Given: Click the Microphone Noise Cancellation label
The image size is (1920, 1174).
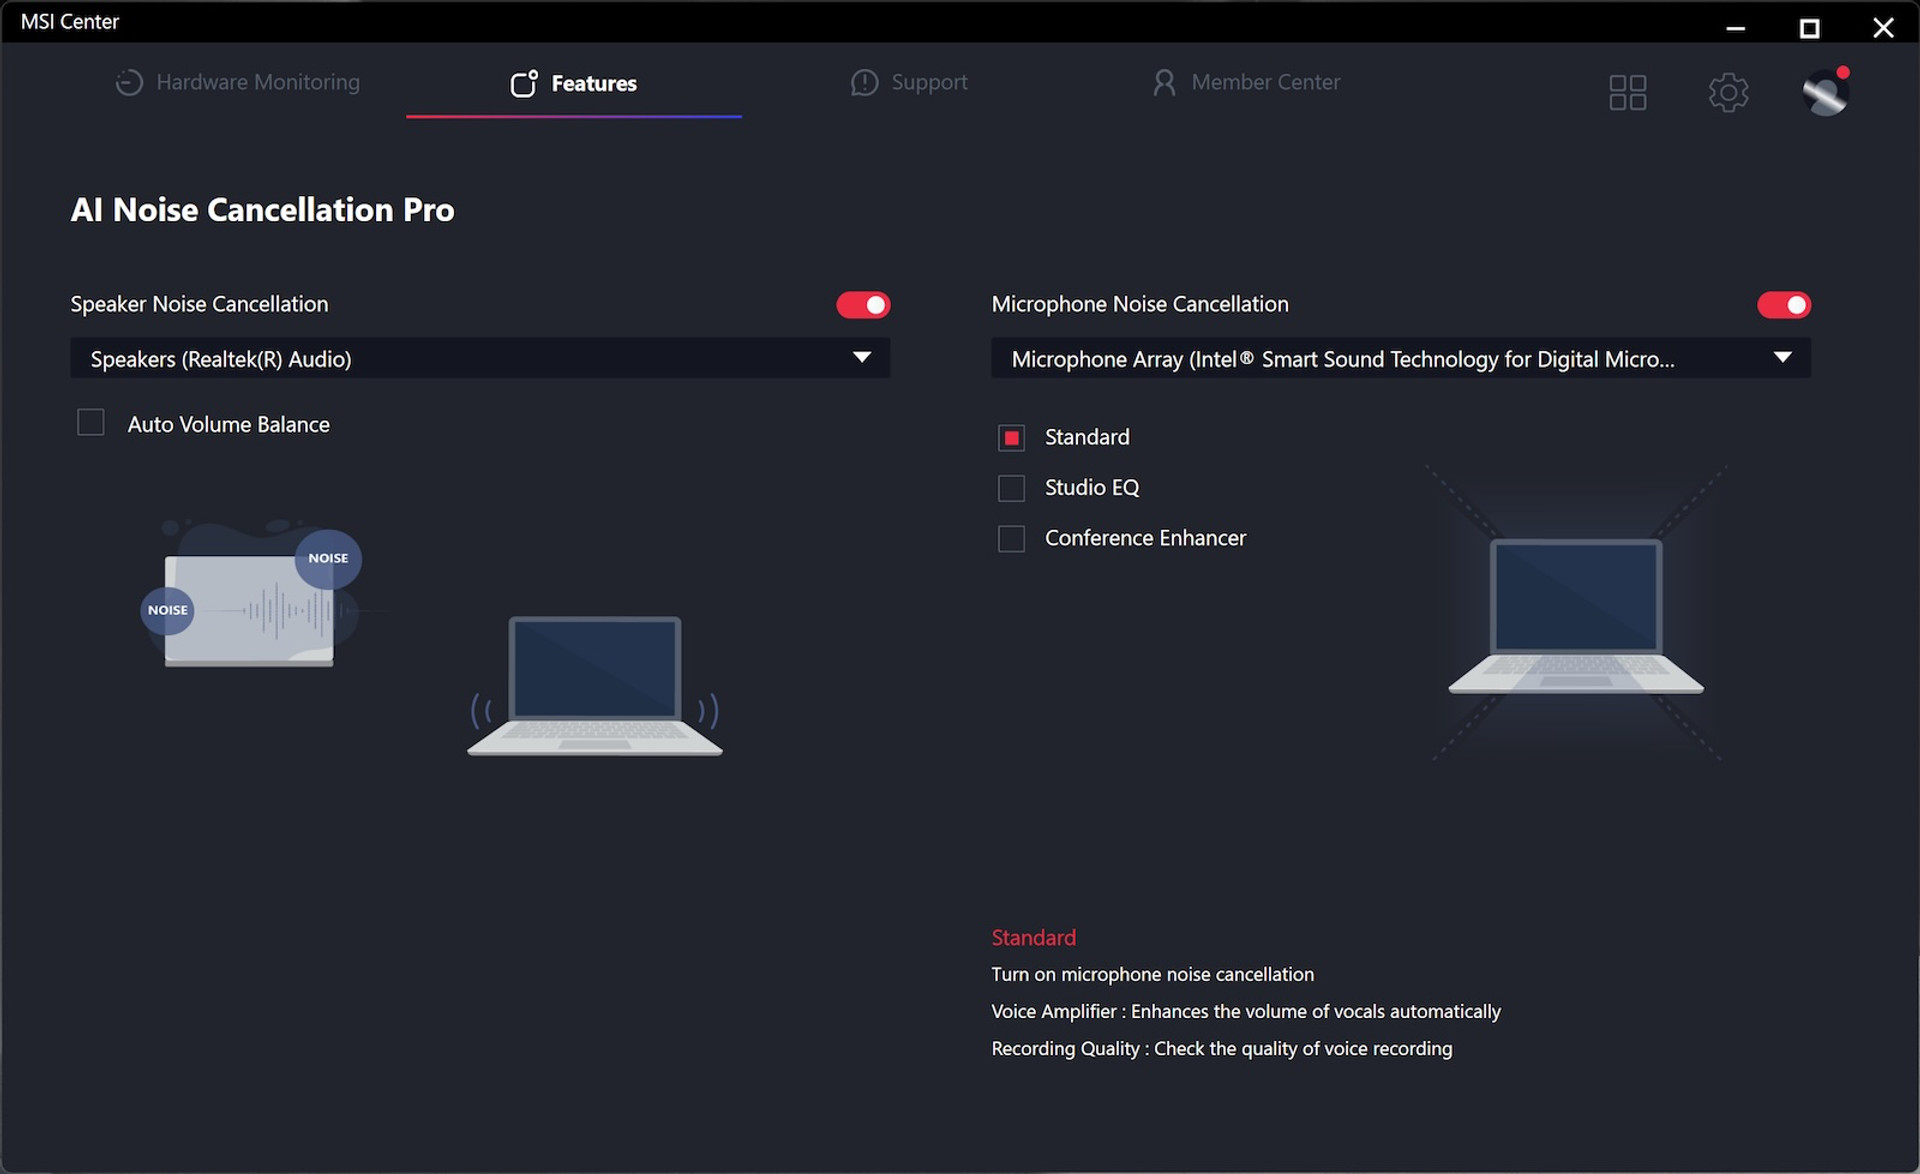Looking at the screenshot, I should point(1140,304).
